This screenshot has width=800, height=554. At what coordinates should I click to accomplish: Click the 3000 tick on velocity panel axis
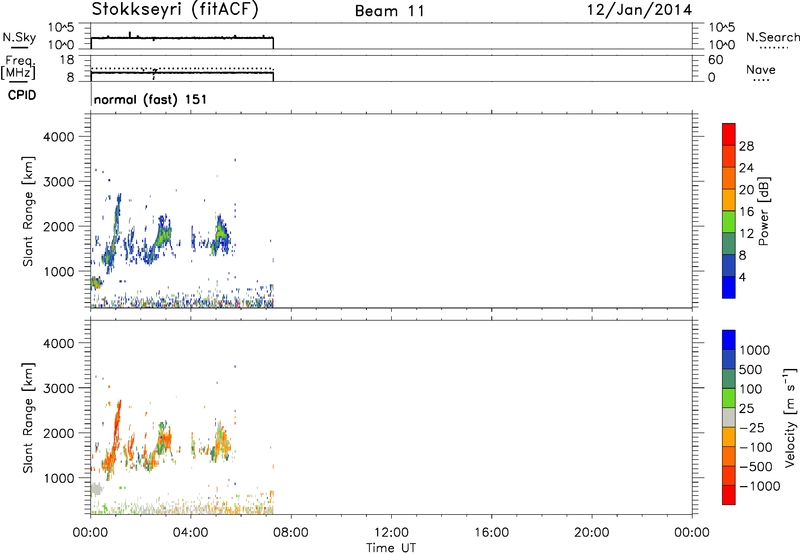click(x=58, y=388)
